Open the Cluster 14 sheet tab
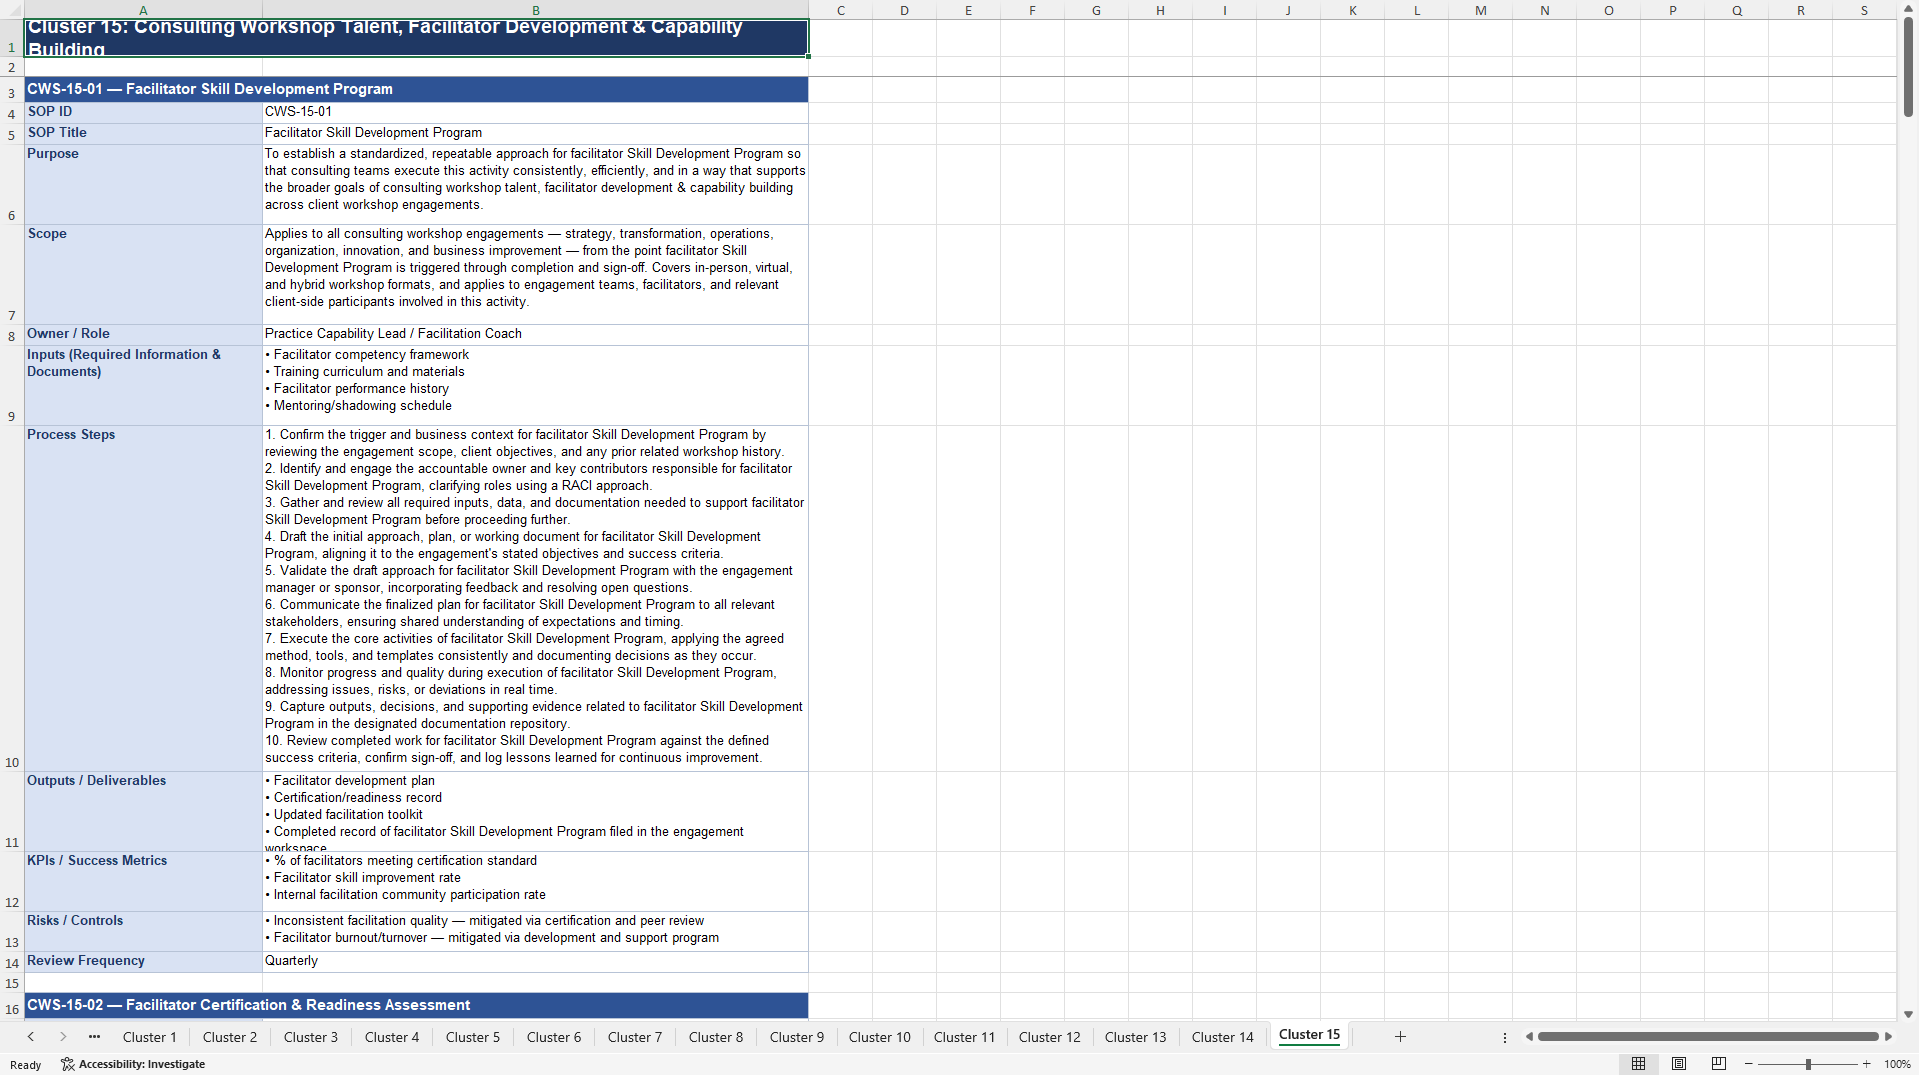Viewport: 1919px width, 1075px height. tap(1222, 1037)
